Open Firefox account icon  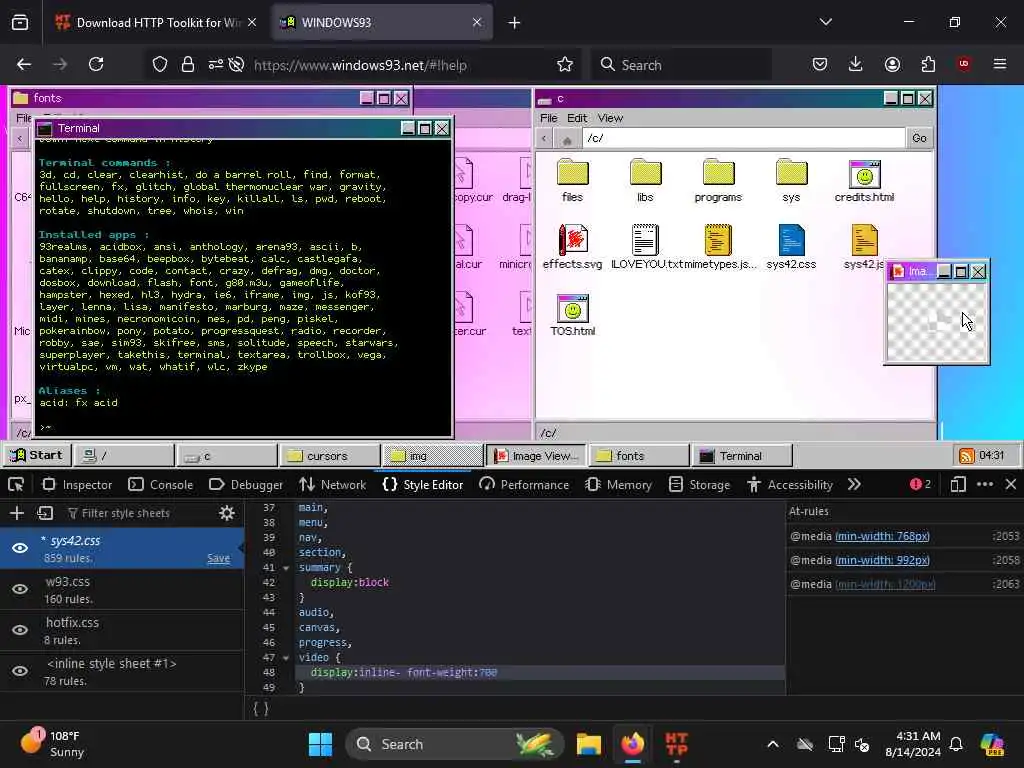point(892,64)
